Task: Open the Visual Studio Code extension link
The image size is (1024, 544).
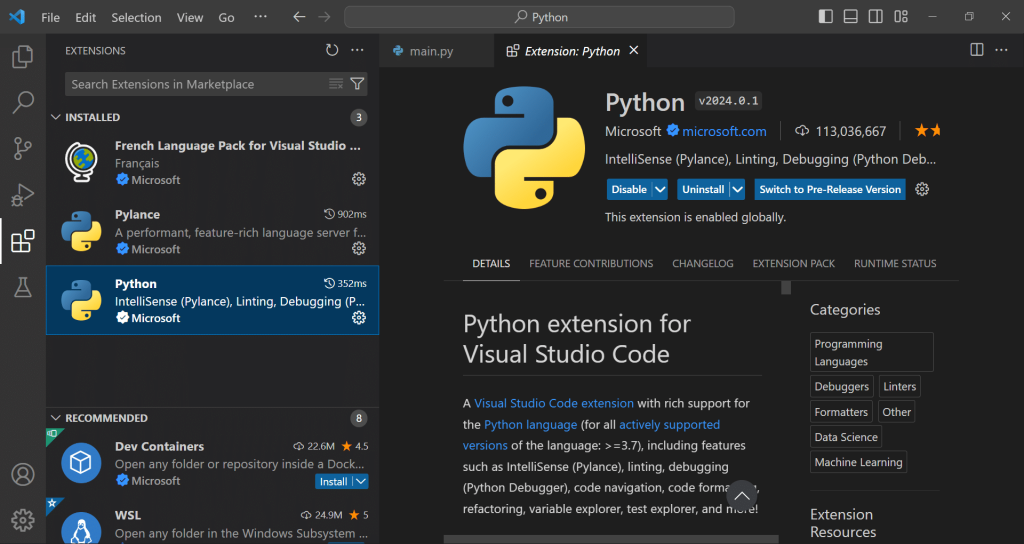Action: [554, 404]
